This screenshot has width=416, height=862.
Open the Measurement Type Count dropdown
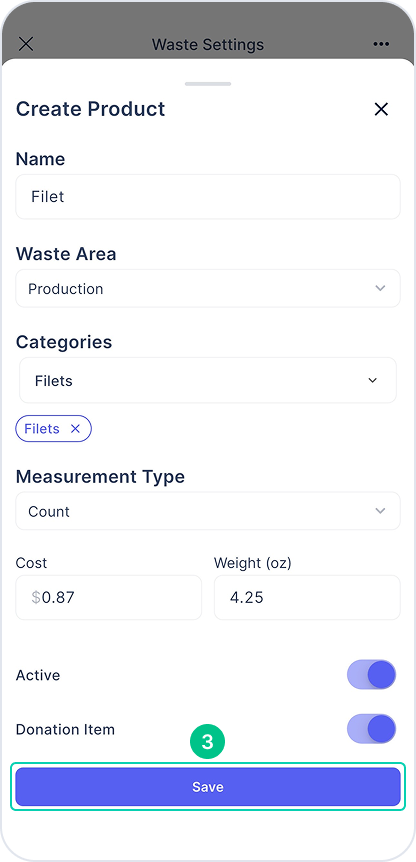coord(208,511)
